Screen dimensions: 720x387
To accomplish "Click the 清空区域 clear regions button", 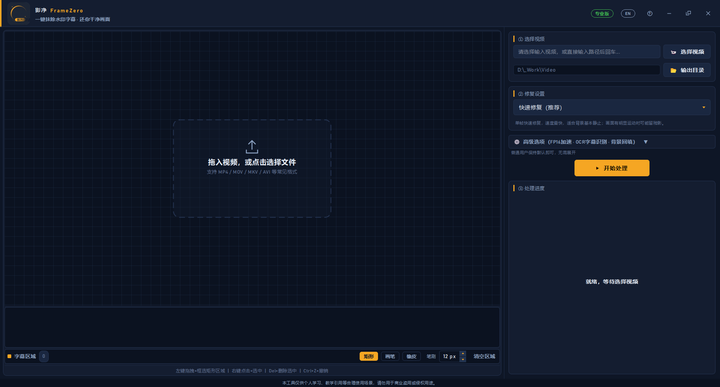I will tap(484, 356).
